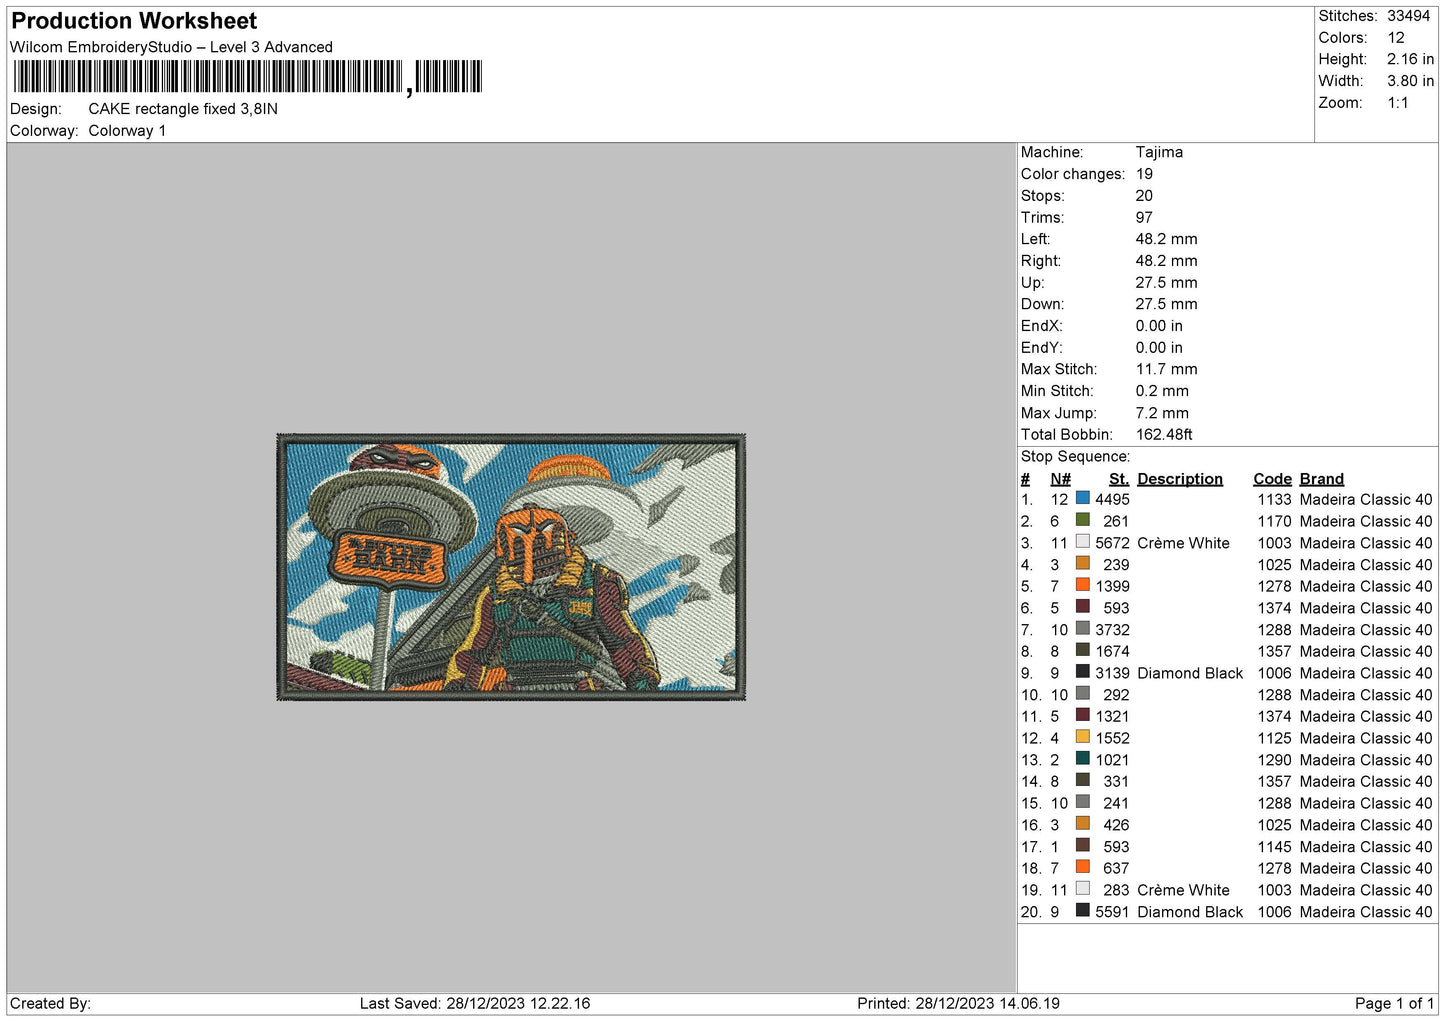
Task: Select stitch count 637 in stop 18
Action: [1116, 868]
